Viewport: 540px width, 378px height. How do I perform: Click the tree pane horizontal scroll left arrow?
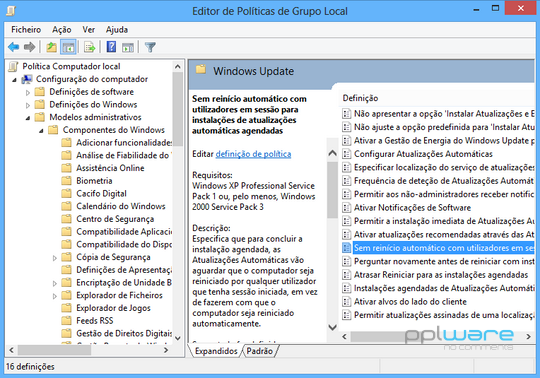[11, 350]
